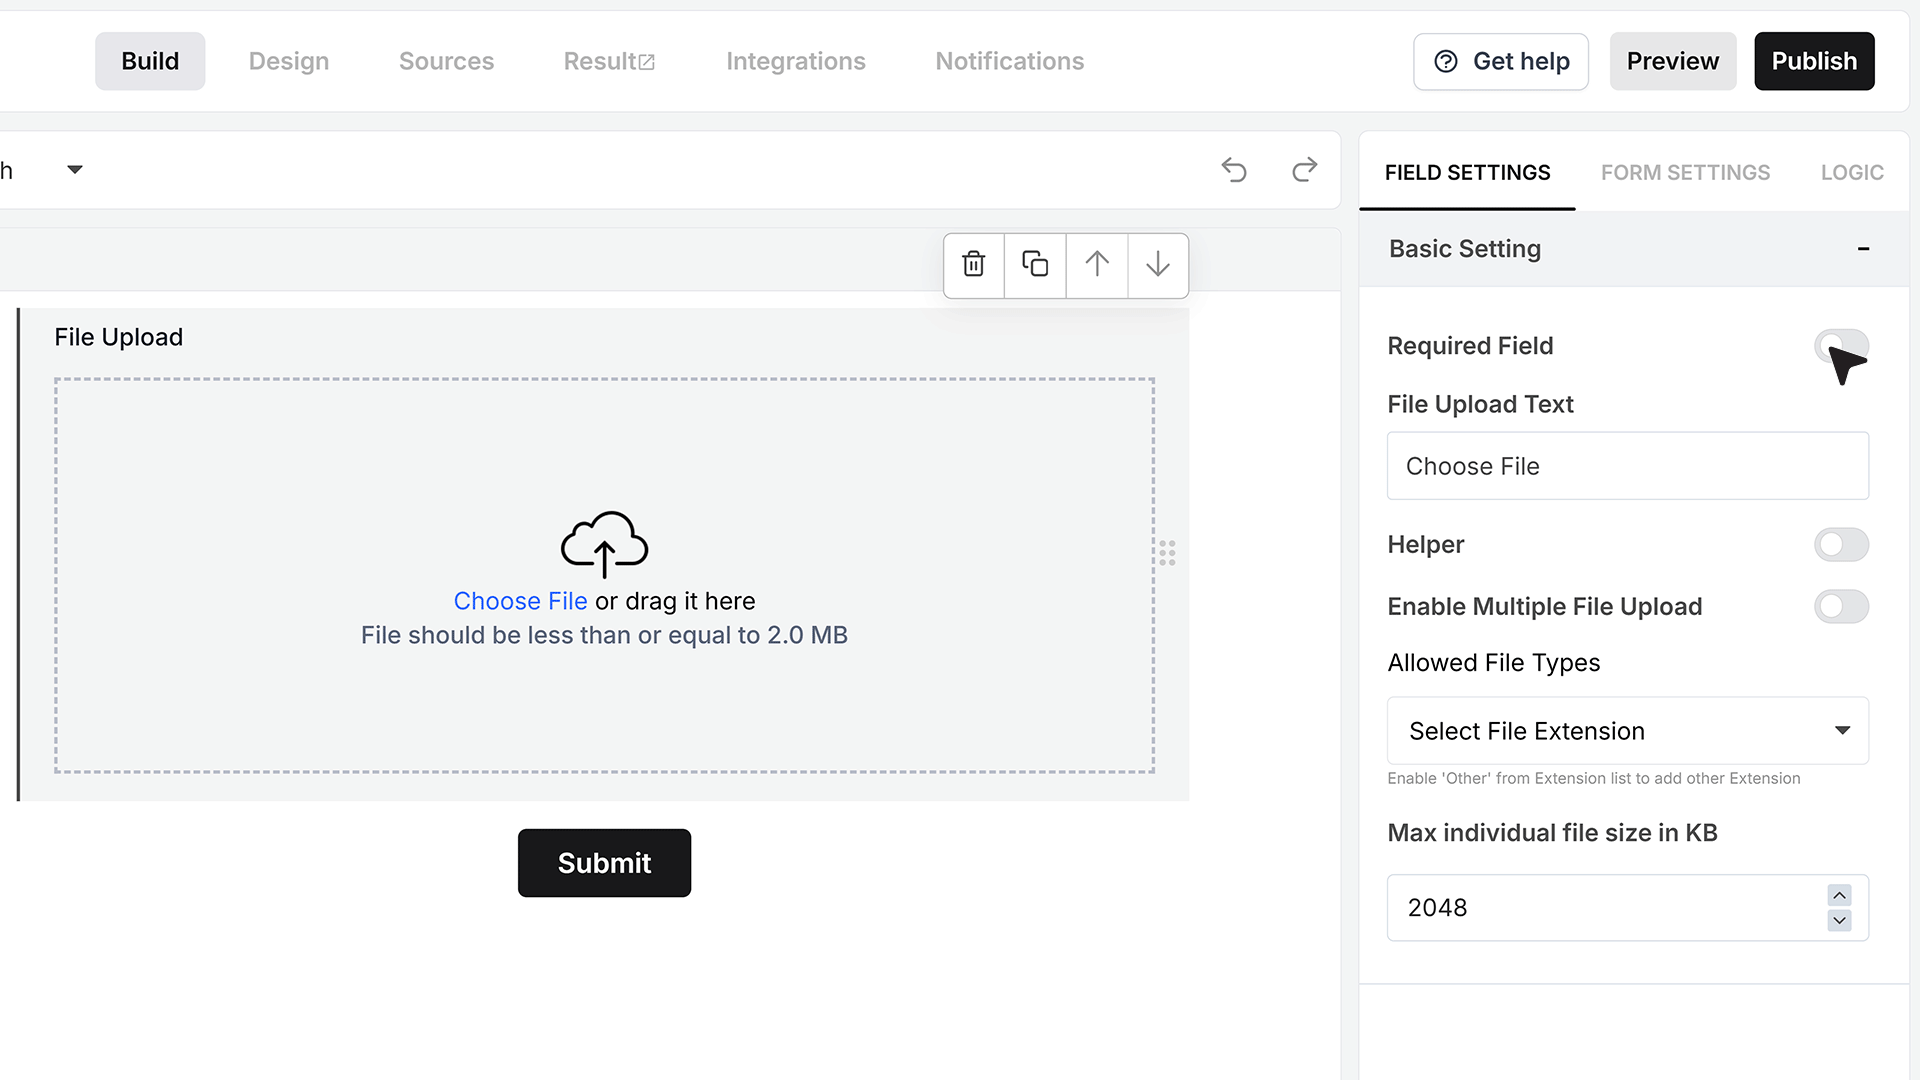Image resolution: width=1920 pixels, height=1080 pixels.
Task: Switch to the Integrations tab
Action: 796,61
